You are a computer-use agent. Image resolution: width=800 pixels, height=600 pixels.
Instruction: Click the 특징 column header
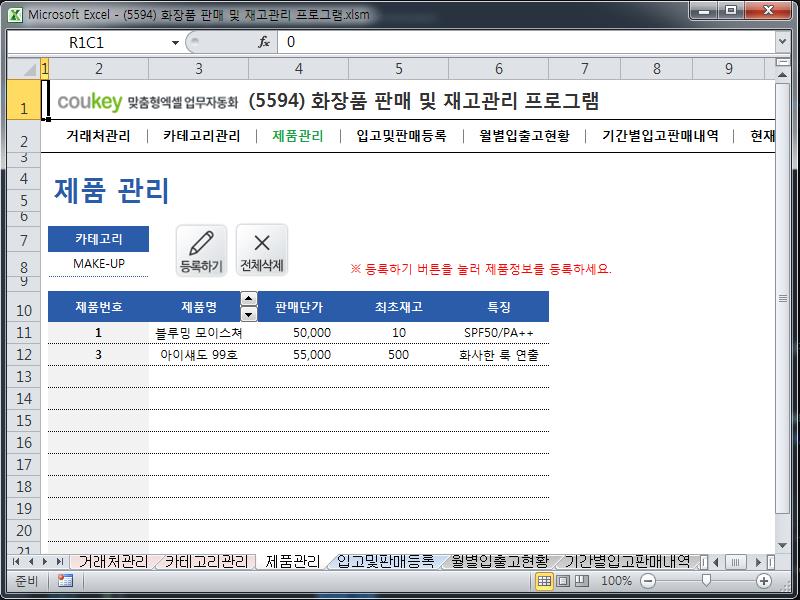(498, 307)
